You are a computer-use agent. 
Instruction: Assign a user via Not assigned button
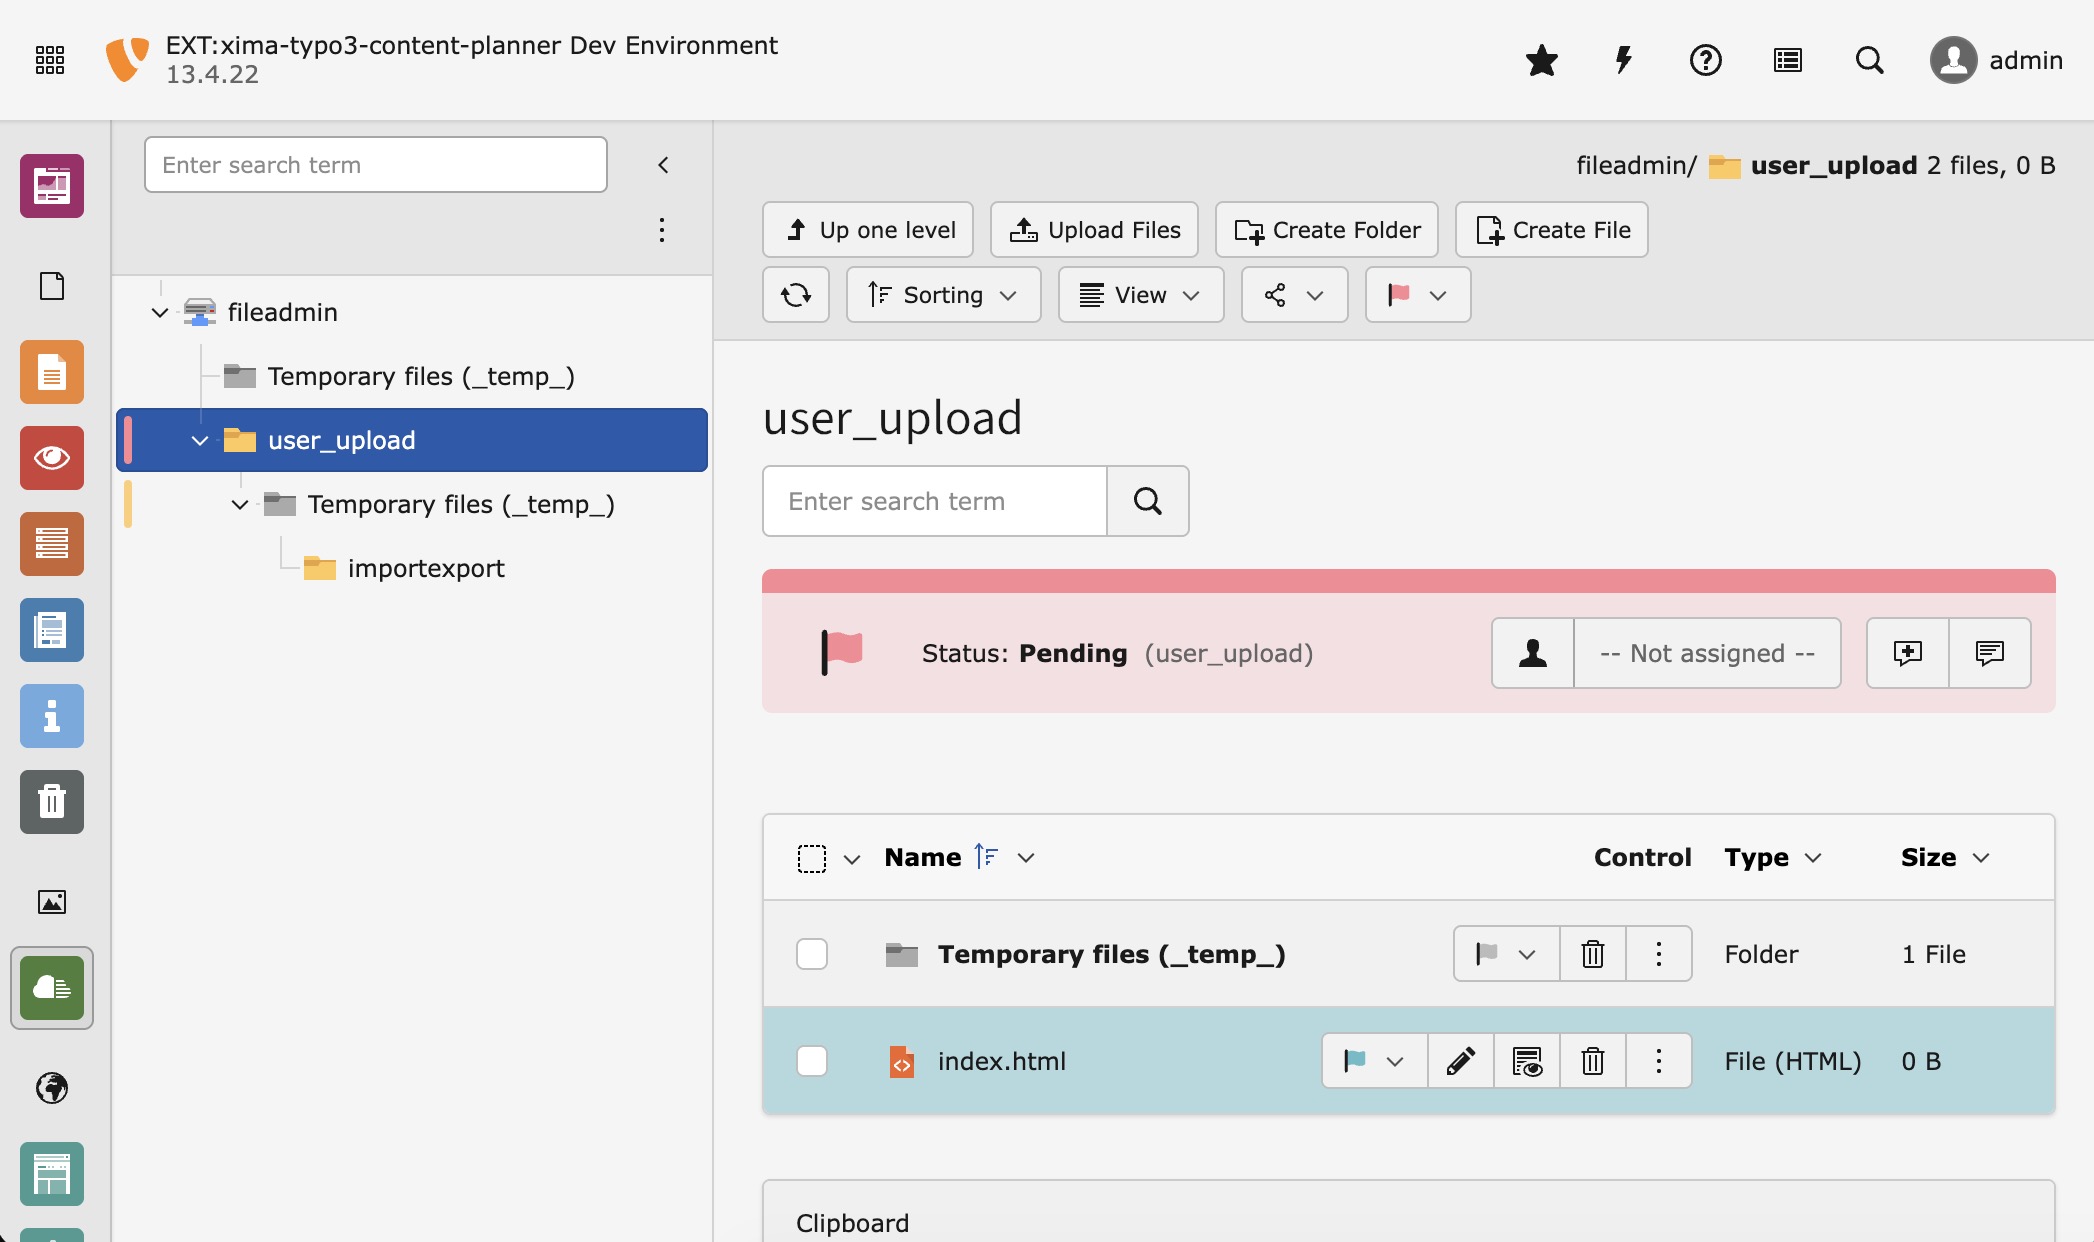[1707, 653]
